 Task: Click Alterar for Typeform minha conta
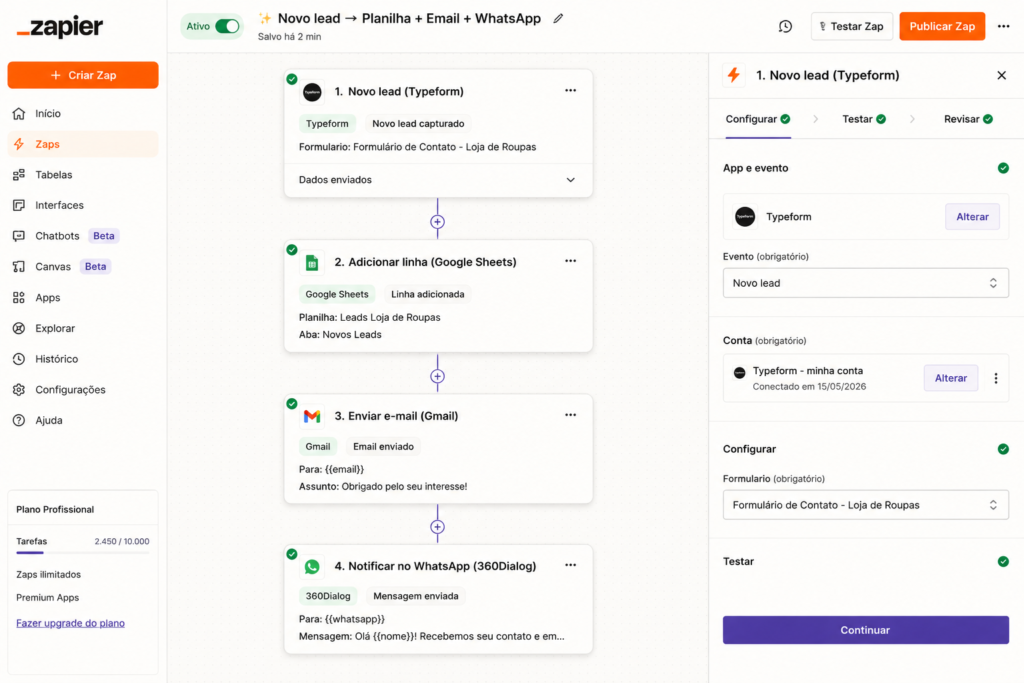[951, 378]
